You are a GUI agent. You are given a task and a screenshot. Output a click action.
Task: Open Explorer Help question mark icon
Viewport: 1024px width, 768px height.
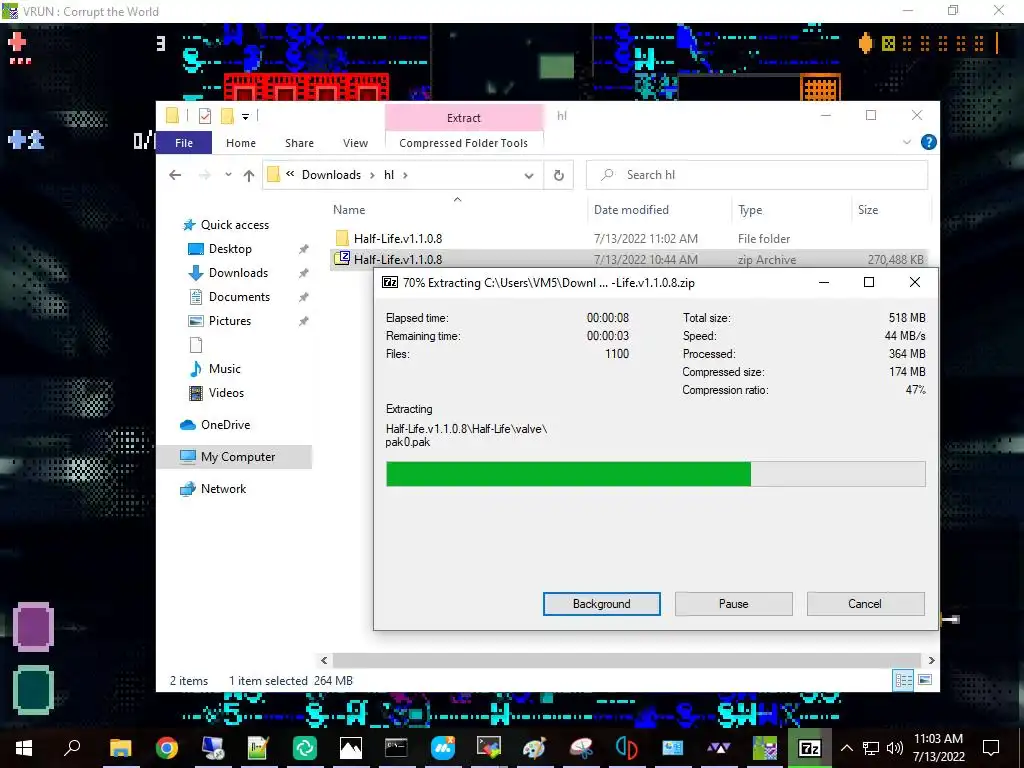click(x=928, y=142)
